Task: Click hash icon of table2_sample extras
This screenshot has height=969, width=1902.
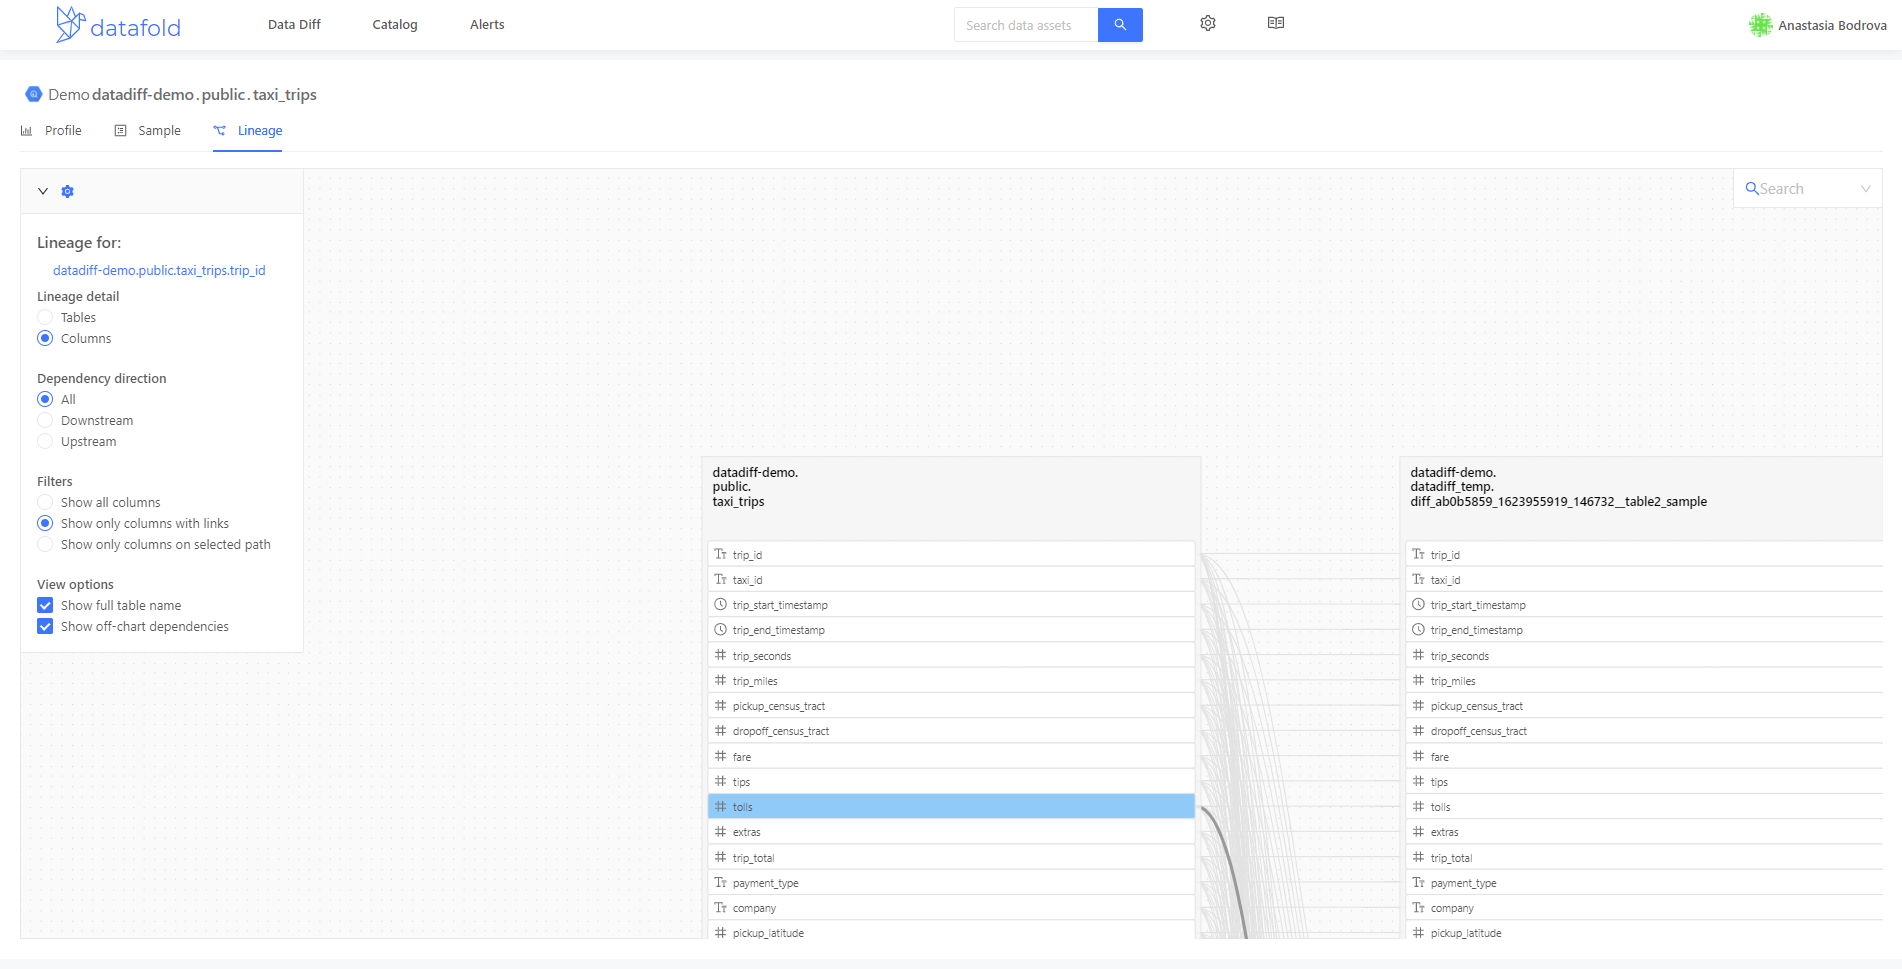Action: pos(1418,831)
